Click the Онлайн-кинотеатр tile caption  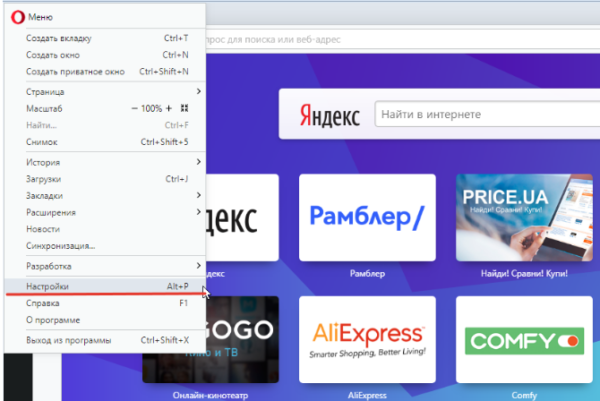pos(210,396)
